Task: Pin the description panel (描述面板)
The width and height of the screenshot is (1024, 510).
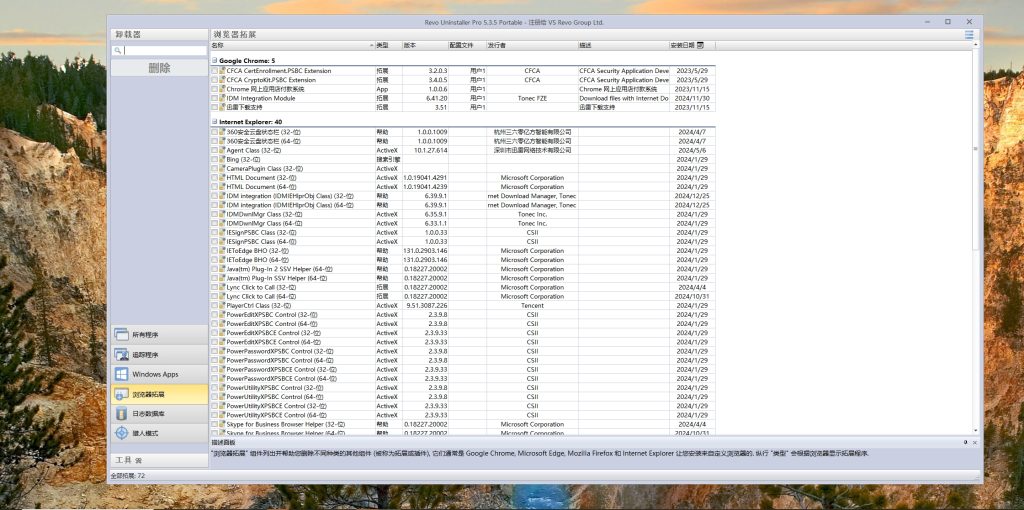Action: click(x=965, y=443)
